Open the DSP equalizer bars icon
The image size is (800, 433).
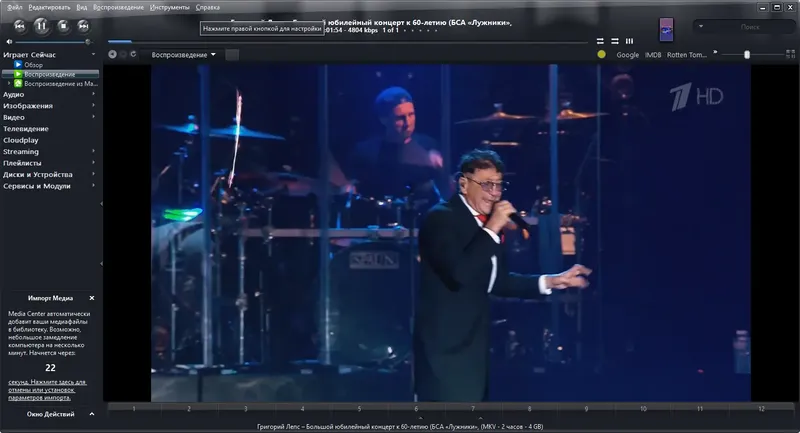pyautogui.click(x=630, y=41)
